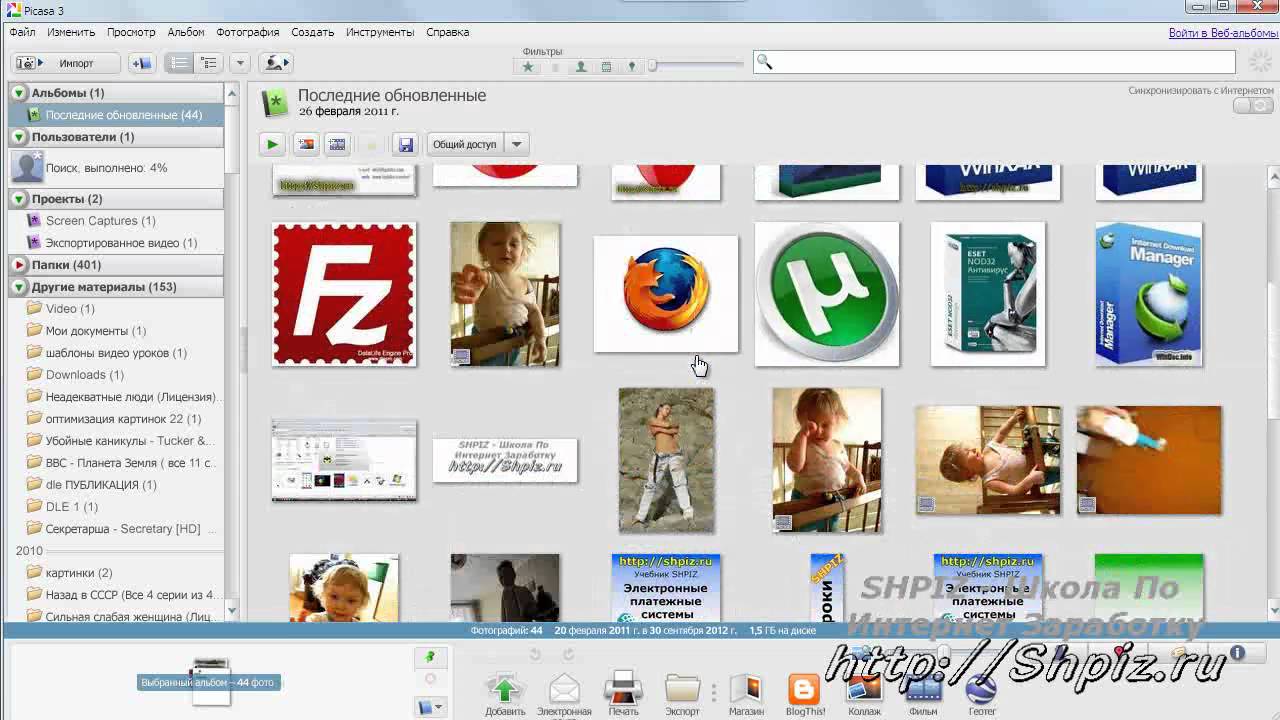Open the Изменить menu
Screen dimensions: 1280x720
click(71, 32)
